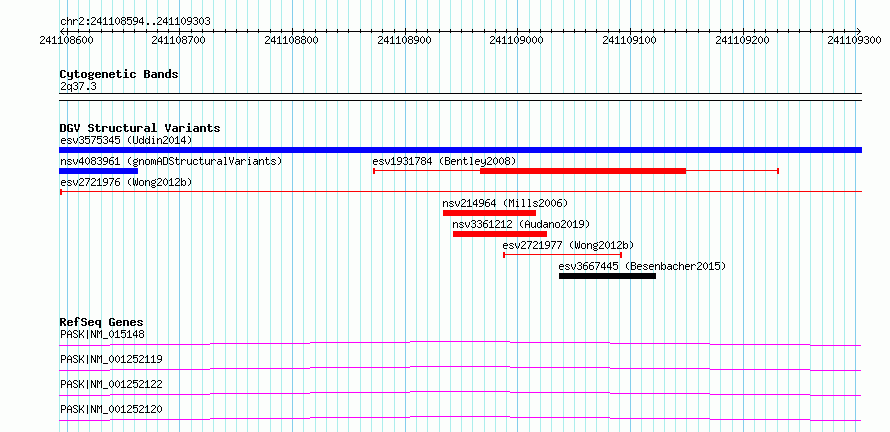Click the esv1931784 (Bentley2008) red thick bar

[x=583, y=171]
